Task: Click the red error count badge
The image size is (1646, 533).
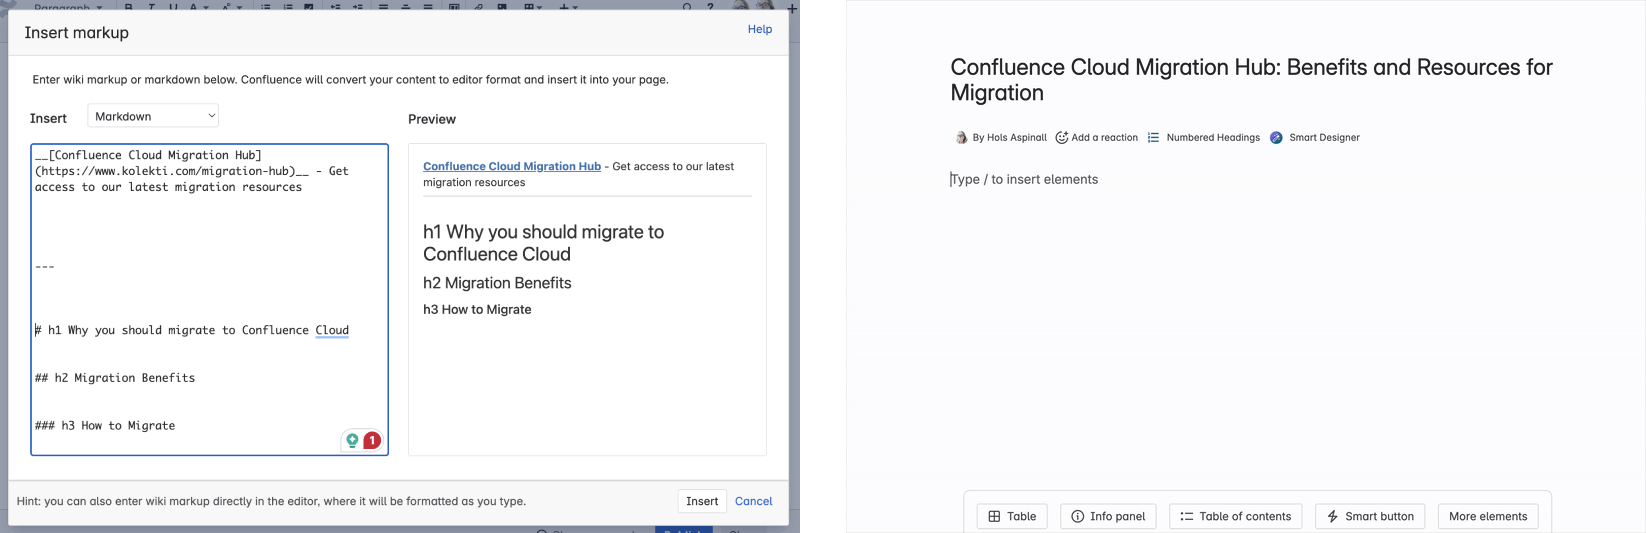Action: tap(372, 440)
